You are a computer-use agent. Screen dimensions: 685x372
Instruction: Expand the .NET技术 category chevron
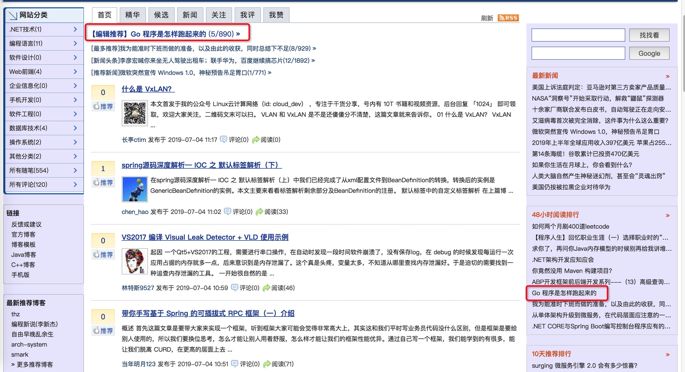click(x=75, y=29)
